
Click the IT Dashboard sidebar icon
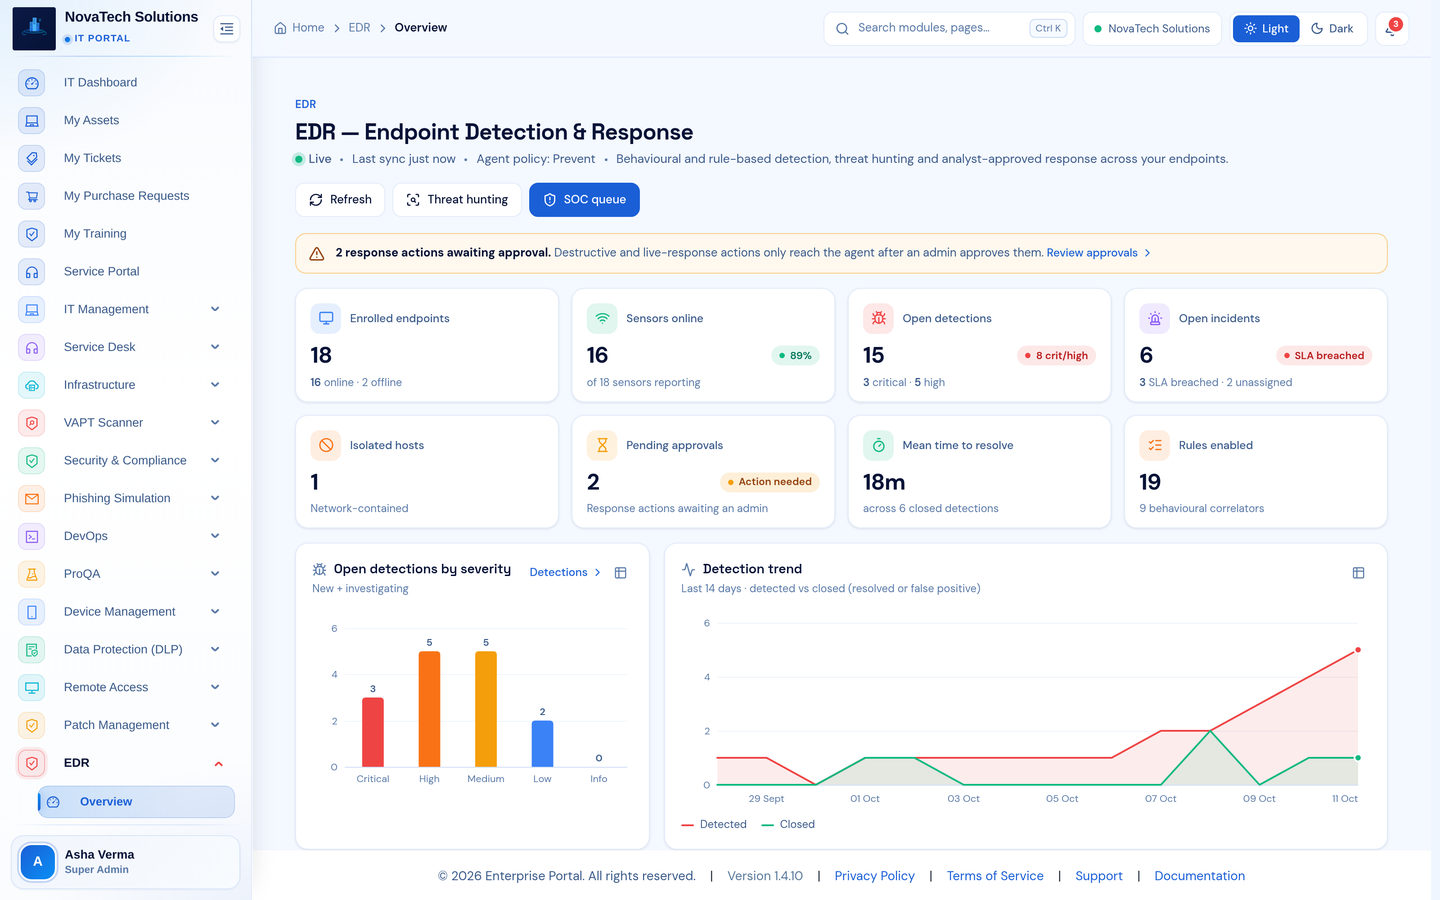point(32,83)
